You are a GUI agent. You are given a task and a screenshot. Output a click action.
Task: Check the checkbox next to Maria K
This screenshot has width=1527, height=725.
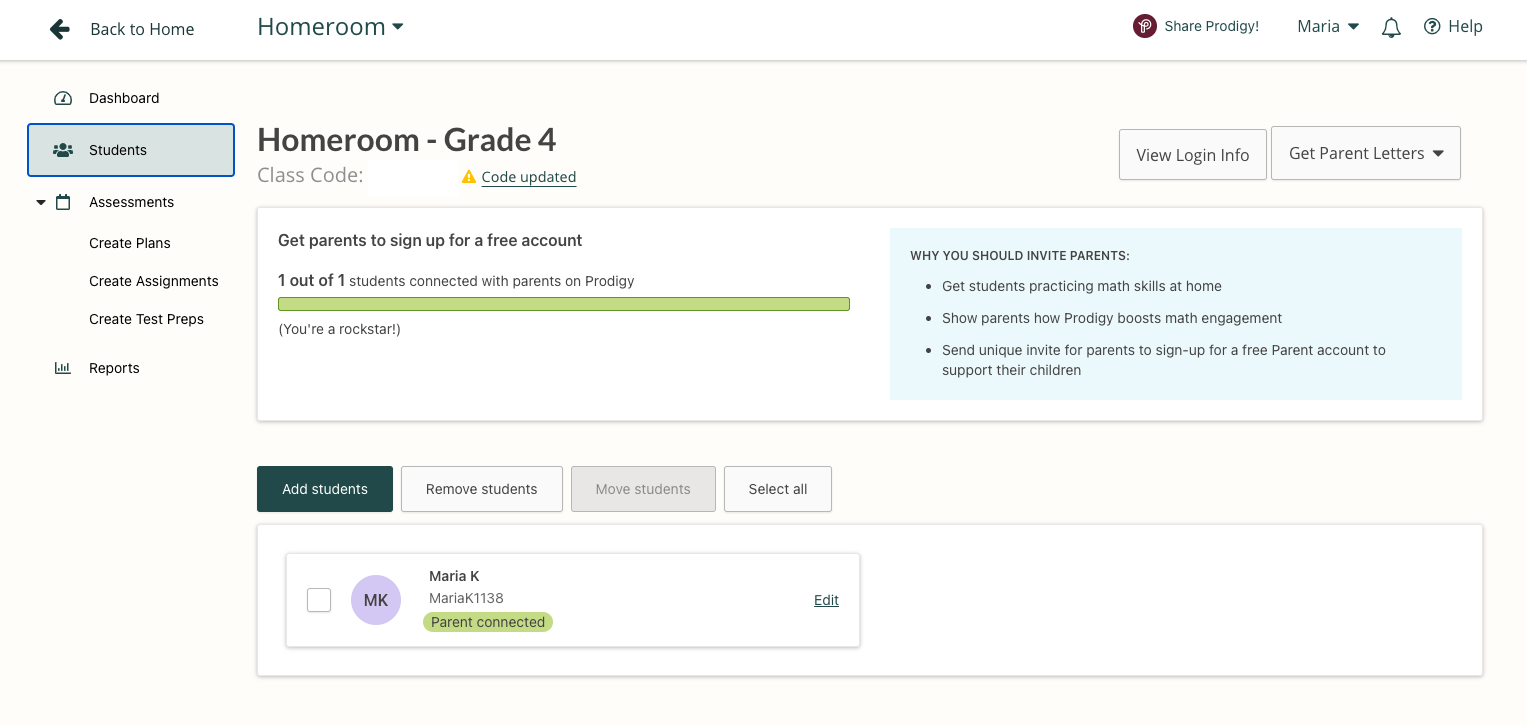318,600
